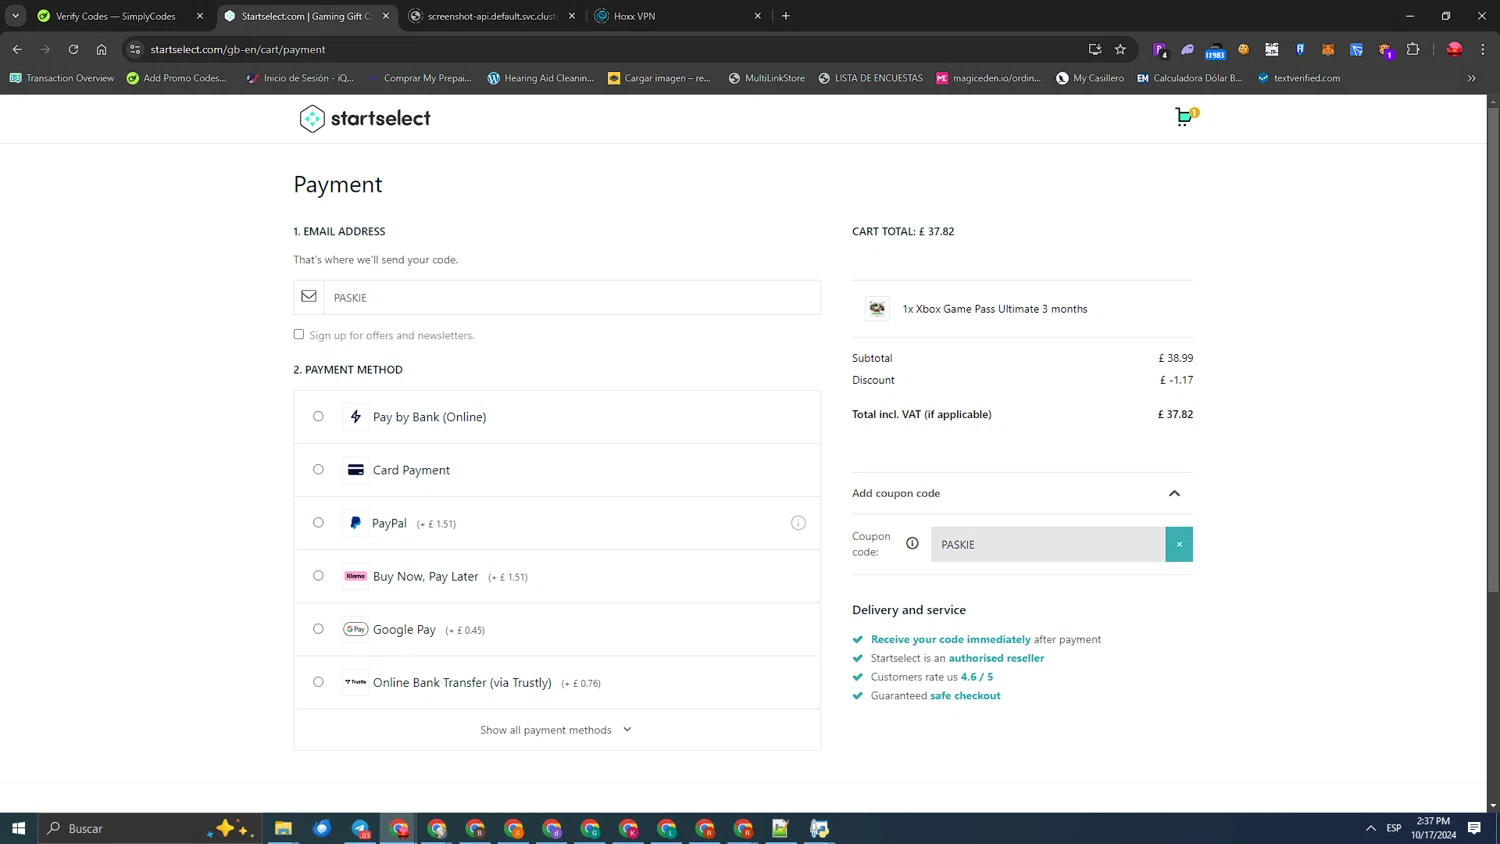This screenshot has height=844, width=1500.
Task: Close the Startselect.com tab
Action: [386, 16]
